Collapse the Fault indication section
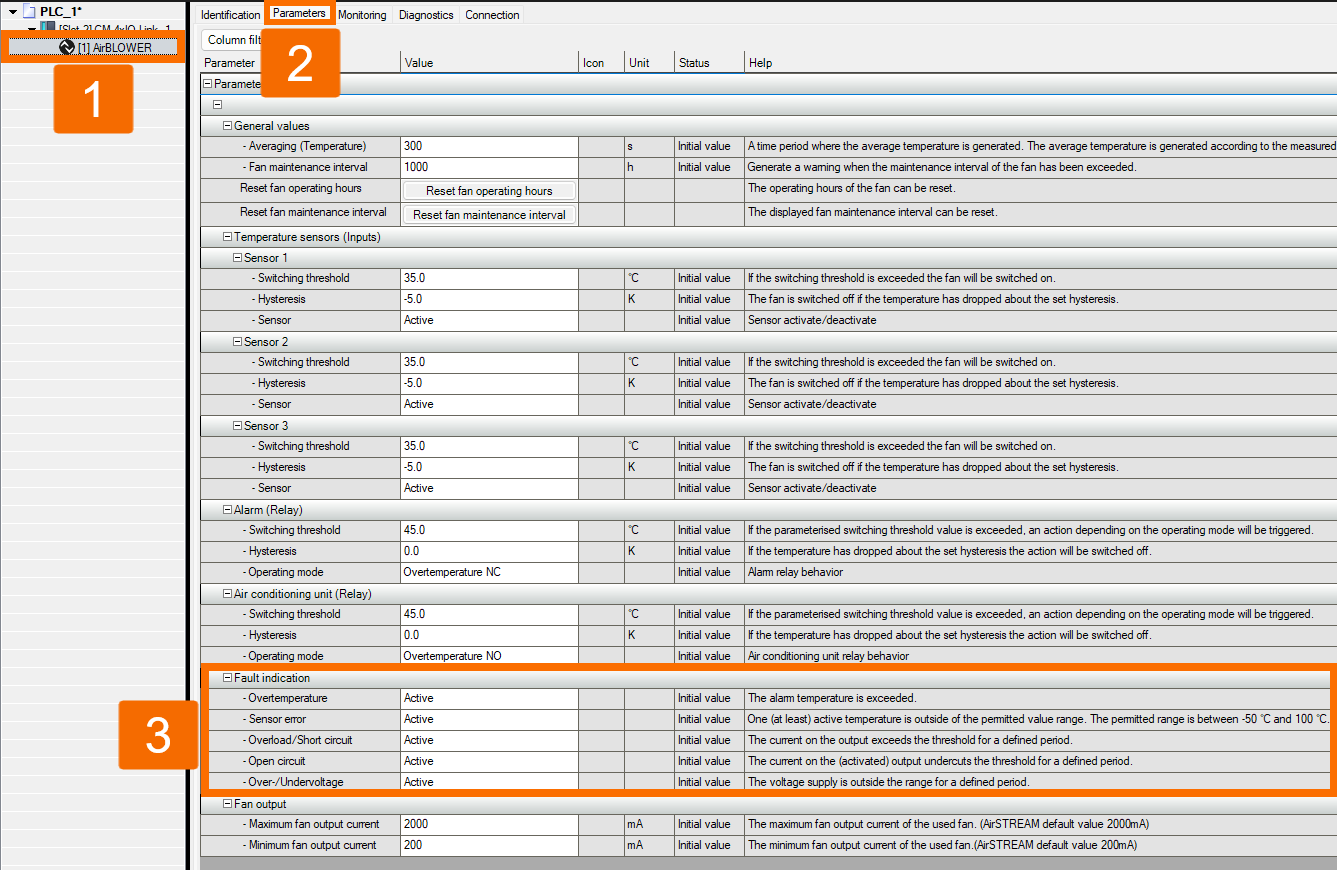This screenshot has width=1337, height=870. tap(227, 678)
